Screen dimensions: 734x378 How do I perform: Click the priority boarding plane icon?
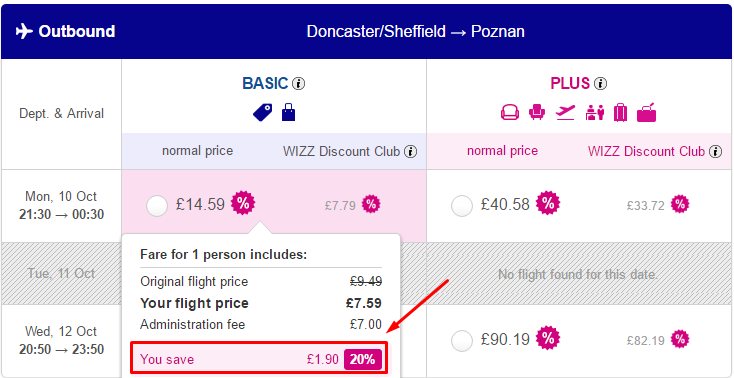pos(565,112)
